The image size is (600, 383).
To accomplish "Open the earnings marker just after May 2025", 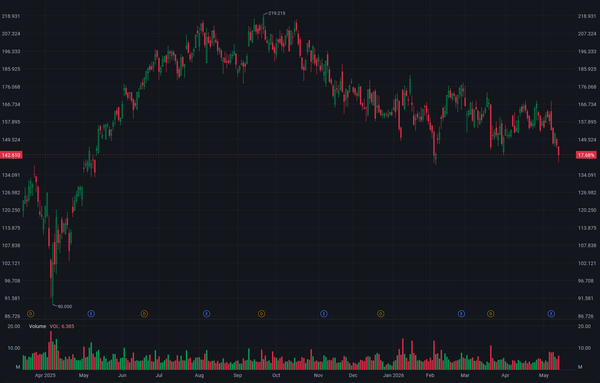I will [91, 314].
